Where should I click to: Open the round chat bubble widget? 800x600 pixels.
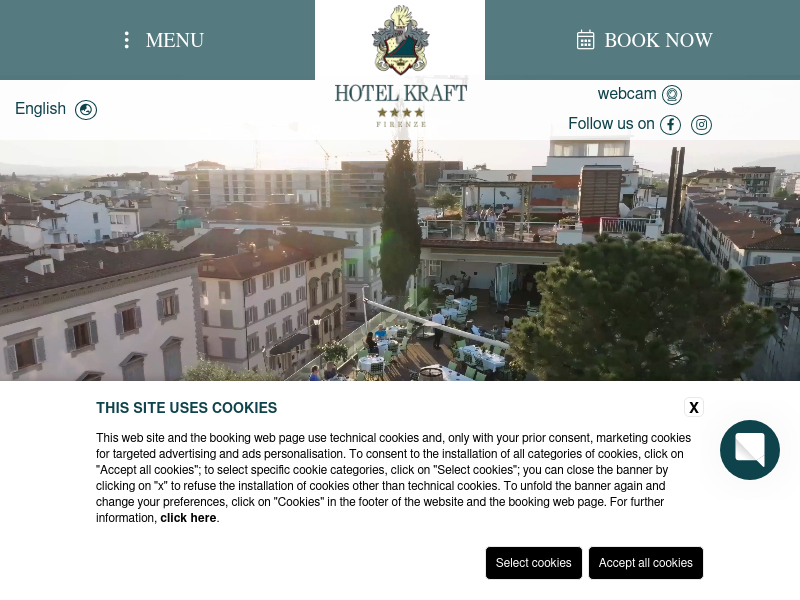749,450
